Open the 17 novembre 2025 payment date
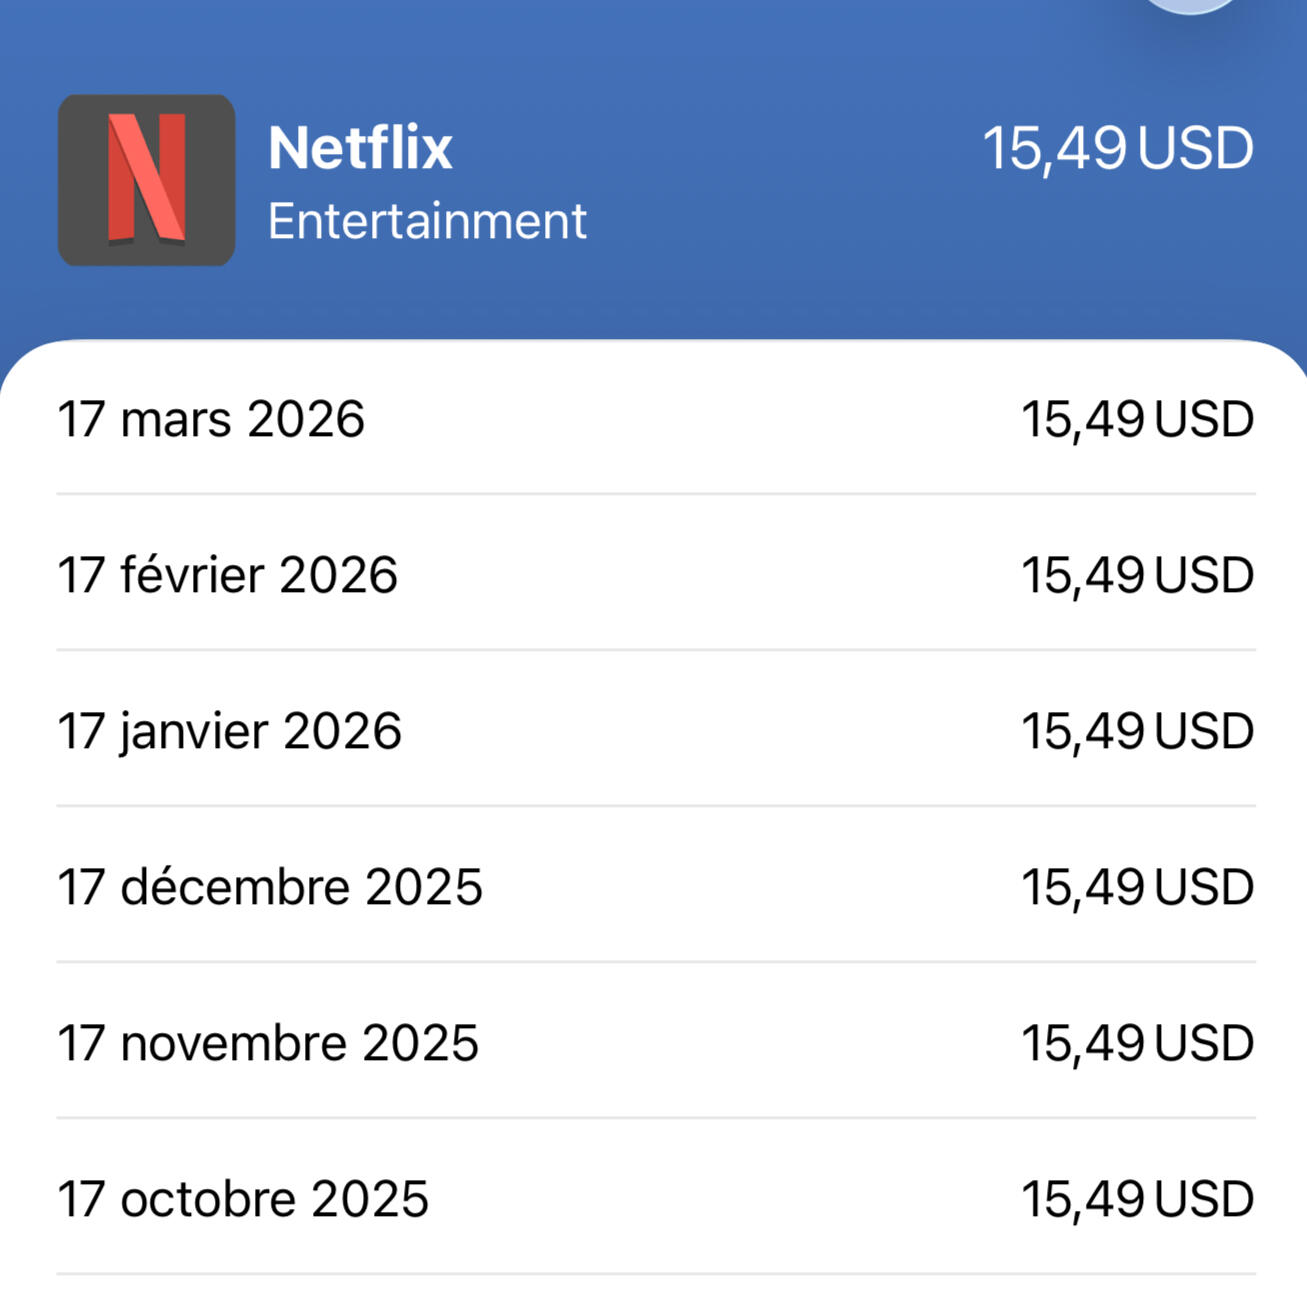 point(268,1043)
